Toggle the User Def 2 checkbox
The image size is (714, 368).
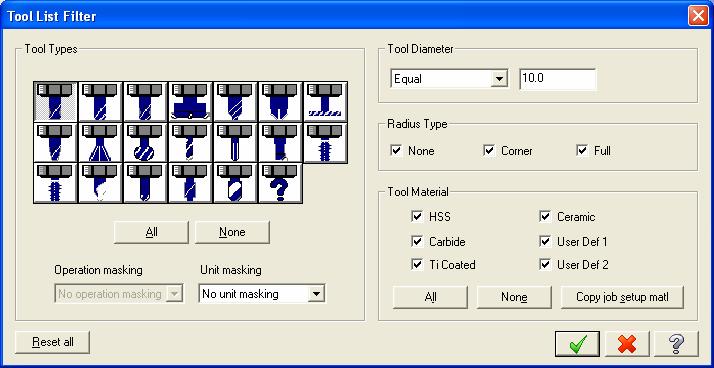click(x=545, y=264)
